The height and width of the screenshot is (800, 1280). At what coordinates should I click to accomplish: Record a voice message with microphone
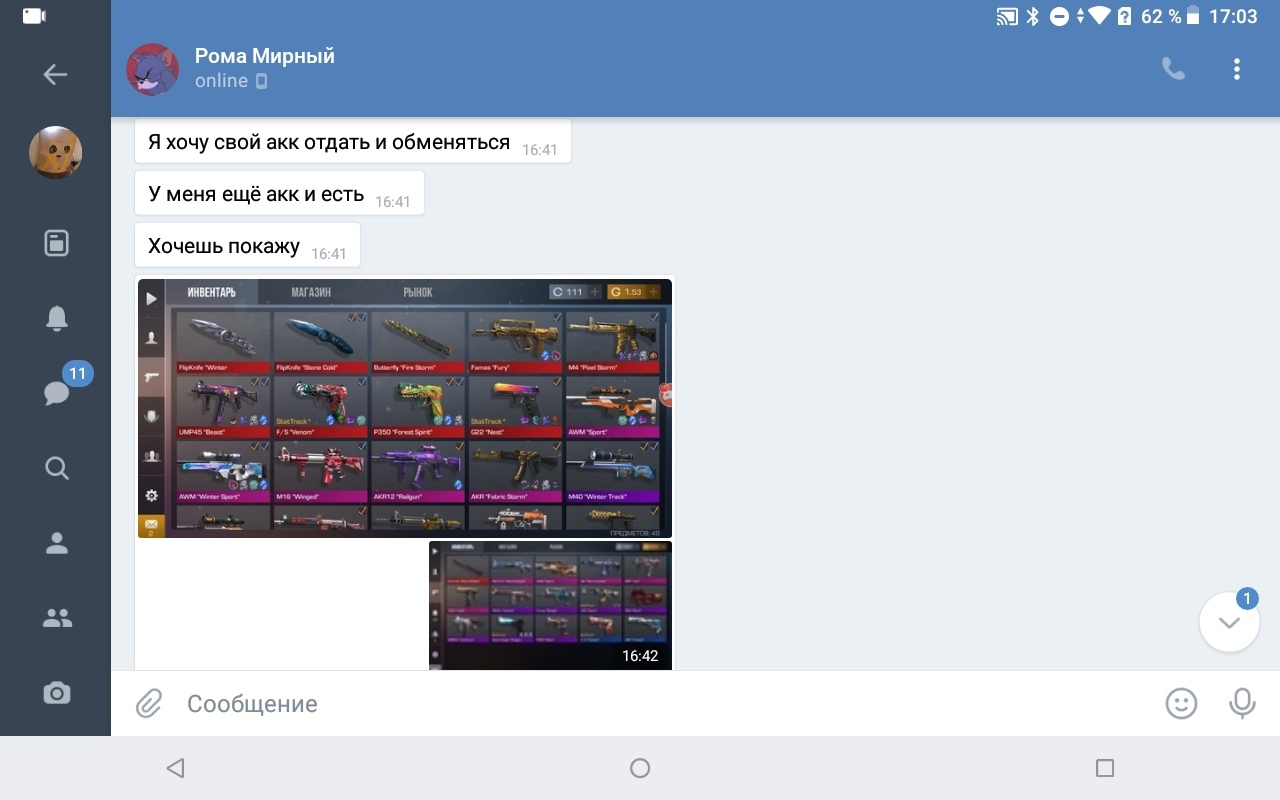click(1242, 704)
